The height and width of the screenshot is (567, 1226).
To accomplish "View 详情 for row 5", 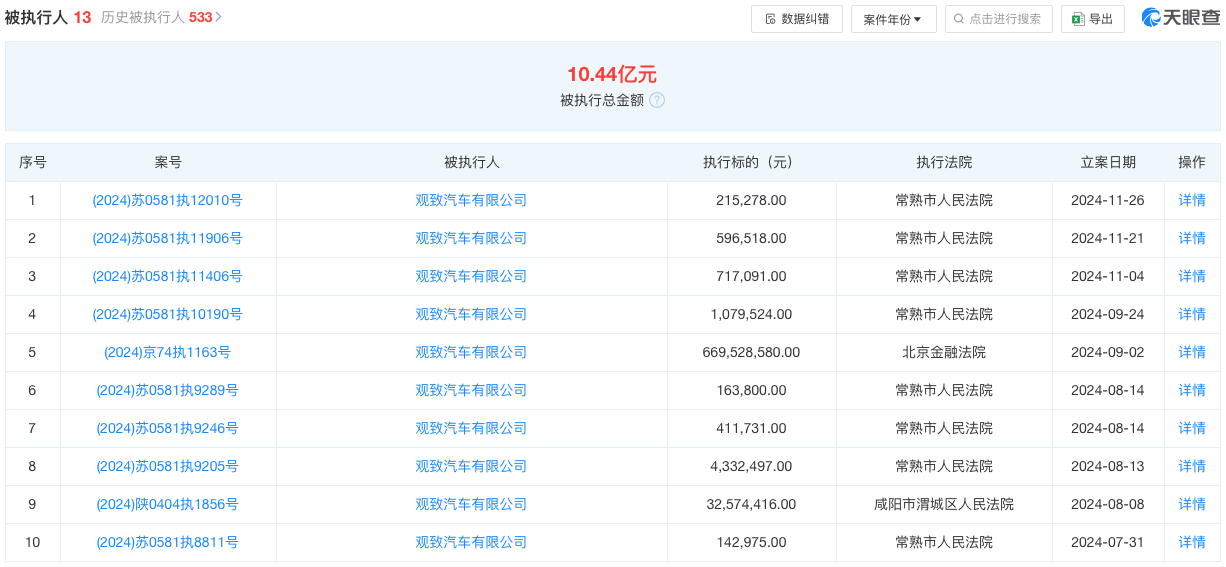I will pyautogui.click(x=1192, y=352).
